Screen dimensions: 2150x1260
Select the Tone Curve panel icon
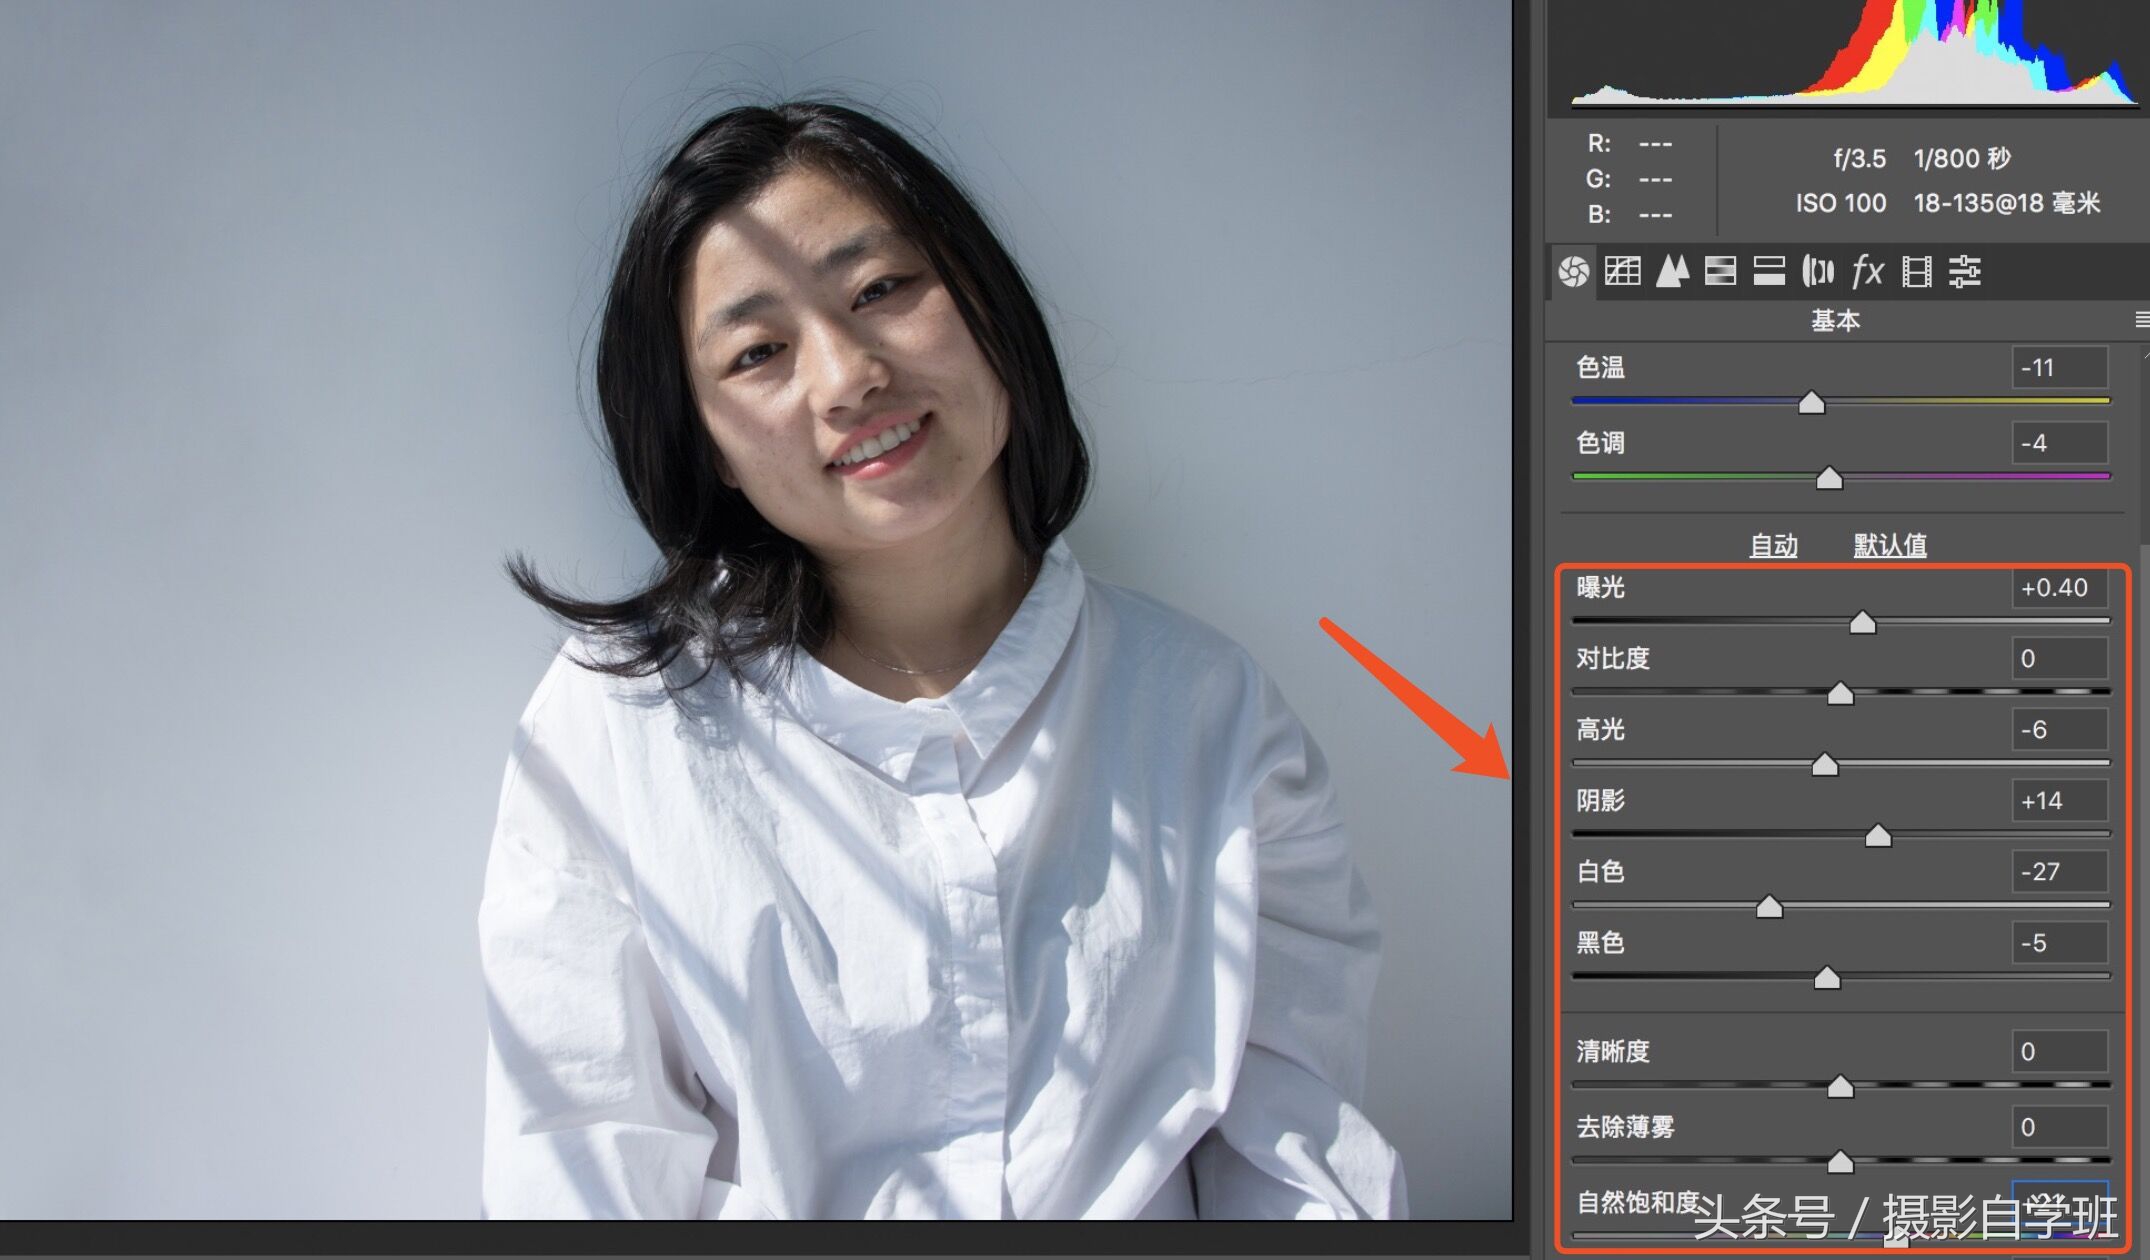[x=1625, y=272]
